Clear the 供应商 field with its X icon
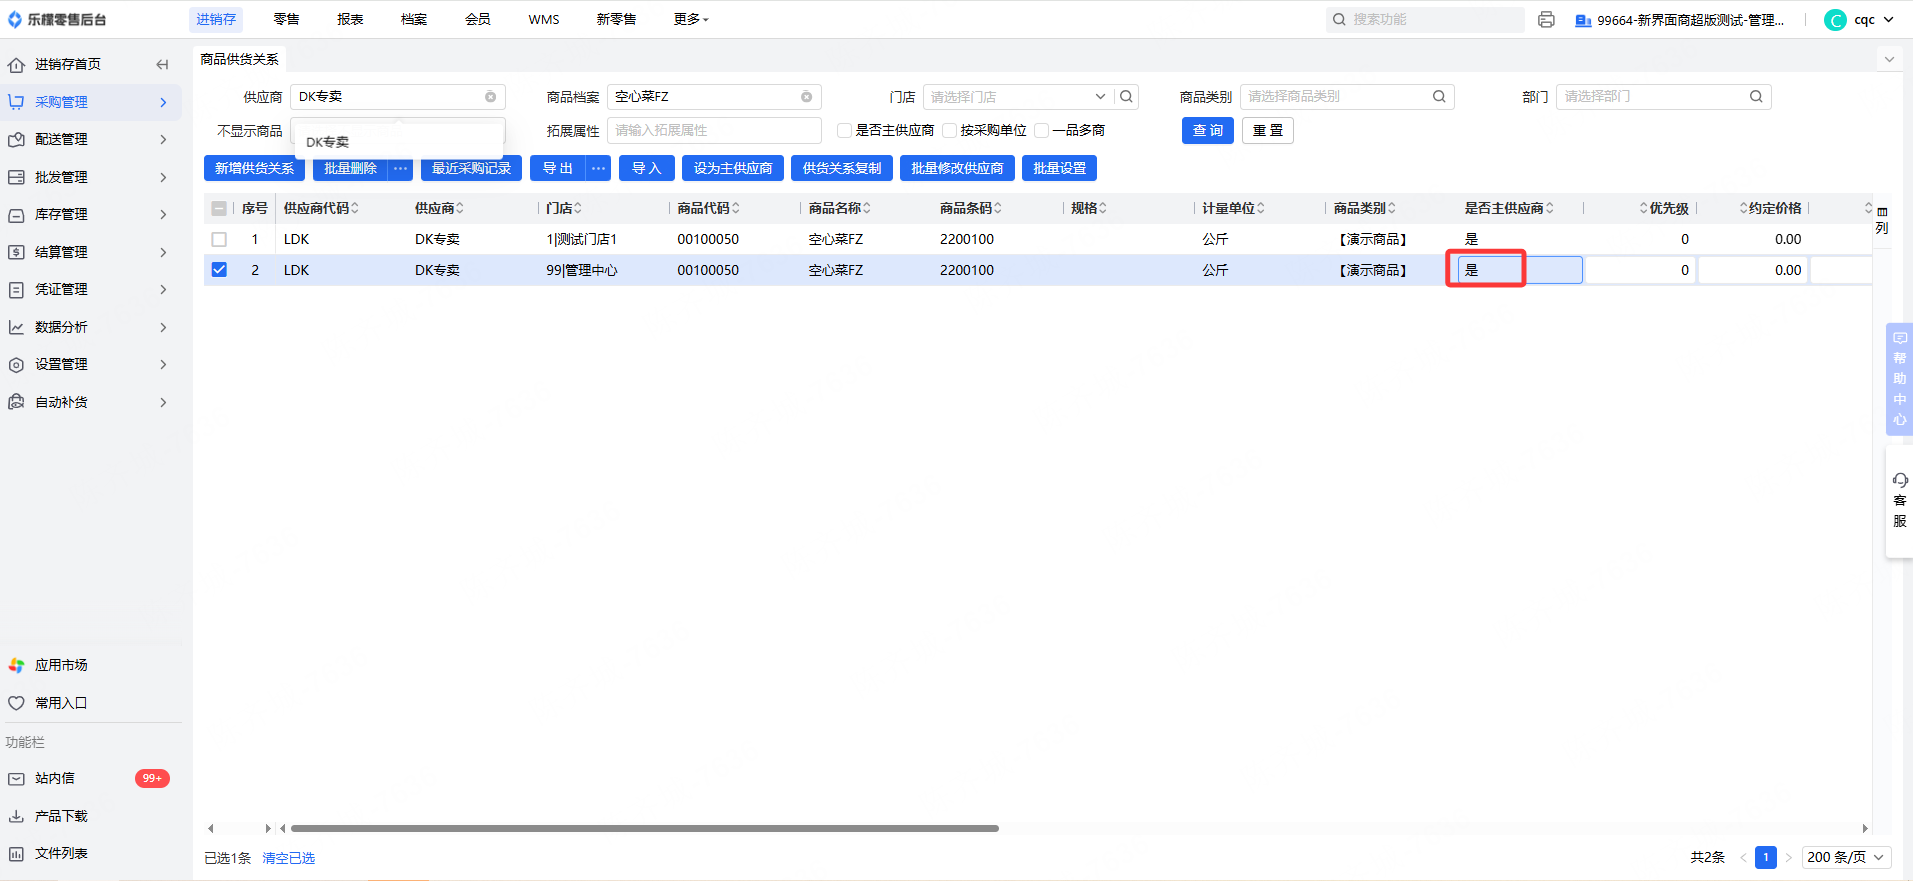The image size is (1913, 881). pos(490,97)
